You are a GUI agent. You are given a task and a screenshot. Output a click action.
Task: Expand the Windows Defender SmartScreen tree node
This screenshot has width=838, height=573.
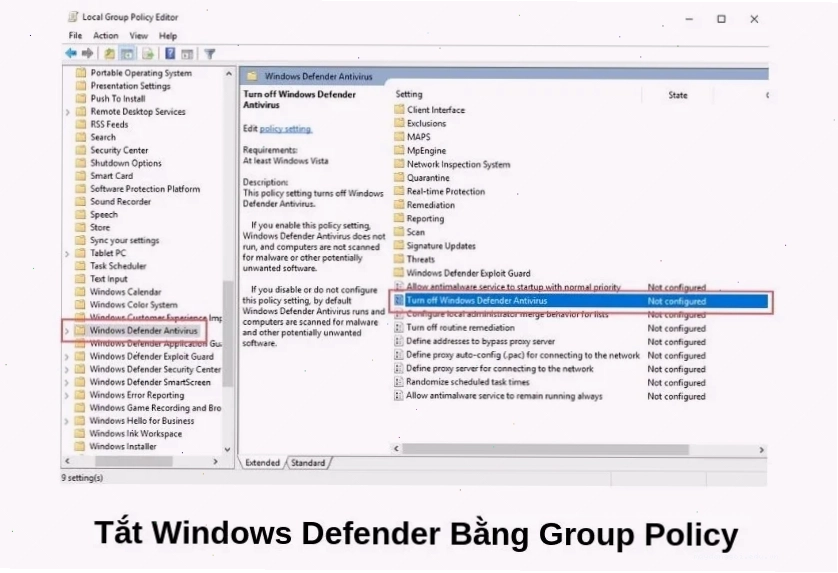(67, 382)
